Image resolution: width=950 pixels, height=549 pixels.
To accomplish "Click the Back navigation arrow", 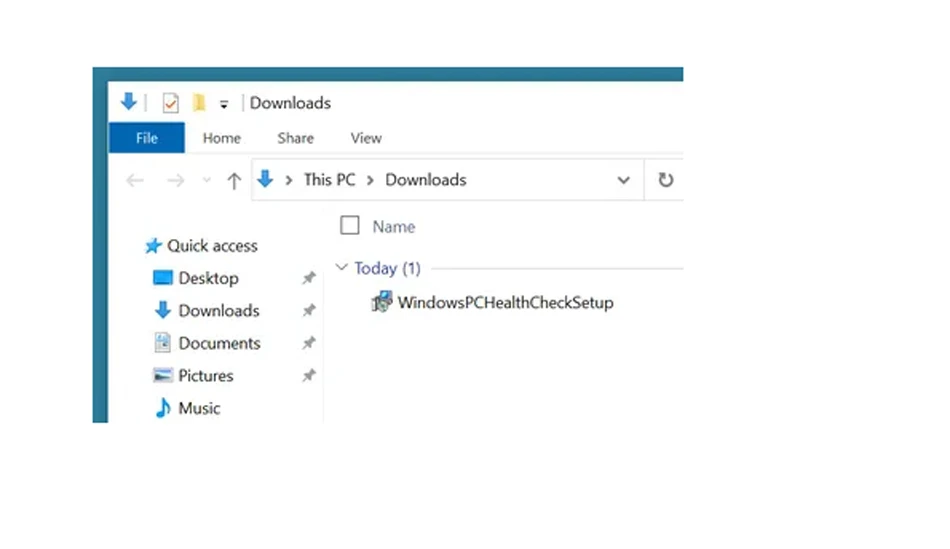I will point(135,180).
